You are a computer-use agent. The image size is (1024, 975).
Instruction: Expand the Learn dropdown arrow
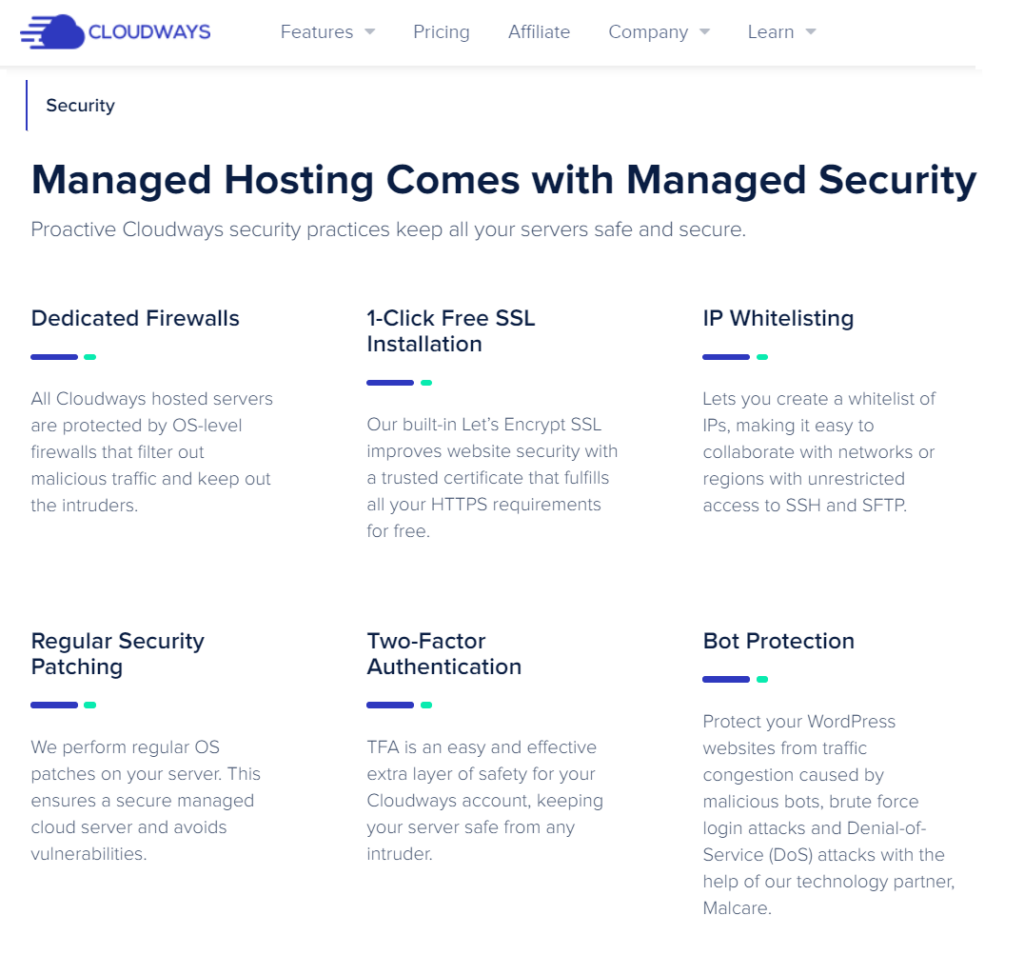[x=811, y=32]
